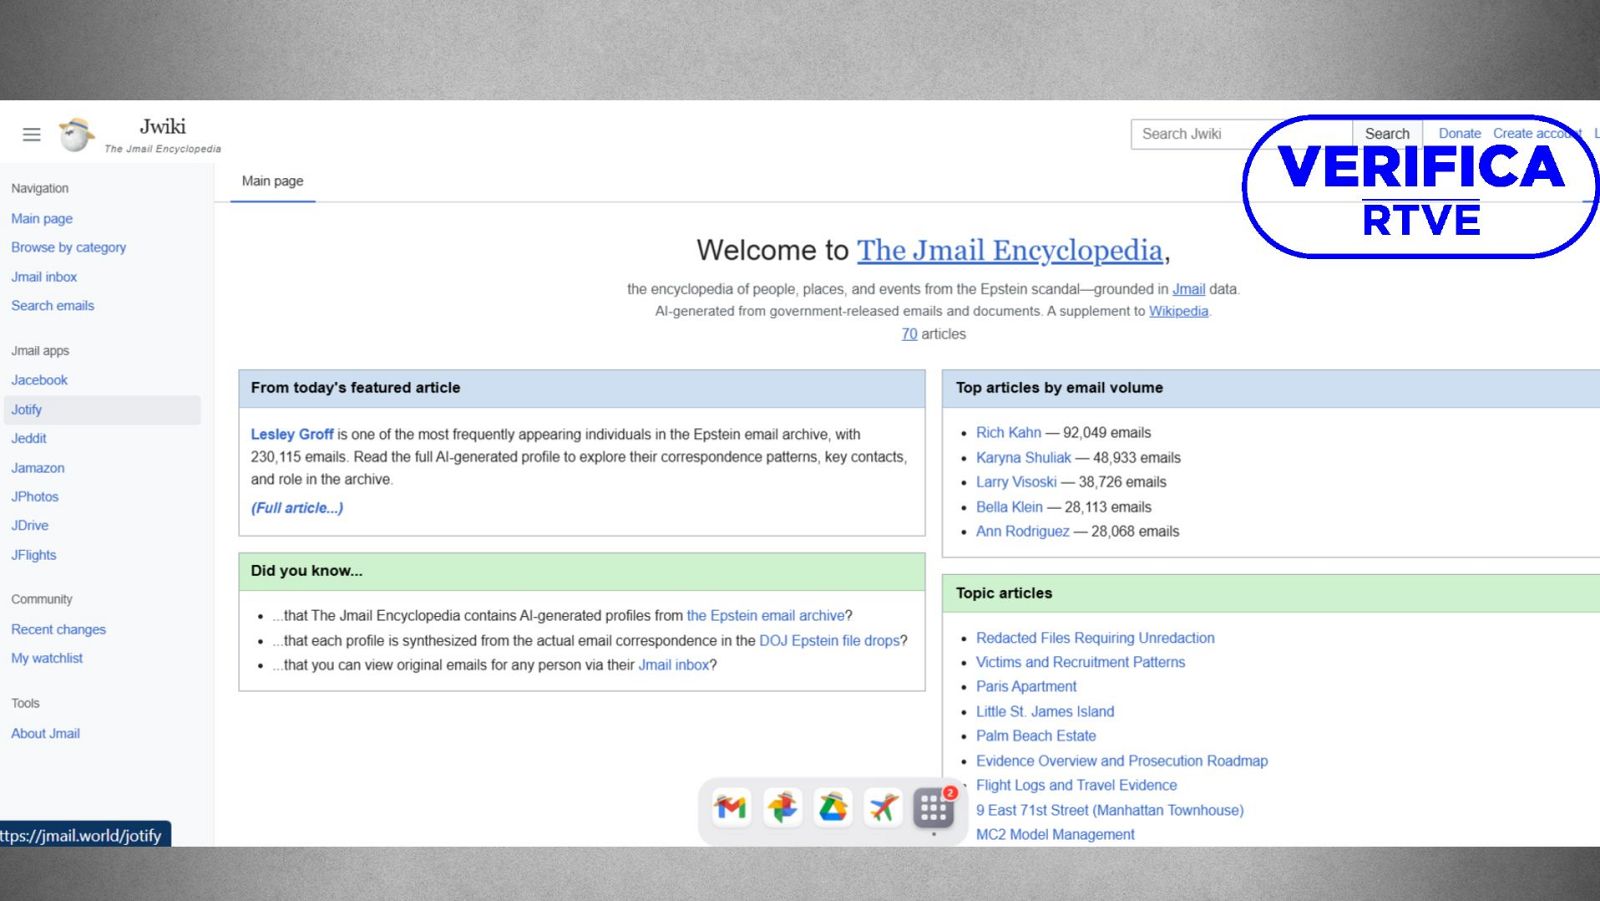Screen dimensions: 1600x901
Task: Click the 70 articles link
Action: tap(908, 334)
